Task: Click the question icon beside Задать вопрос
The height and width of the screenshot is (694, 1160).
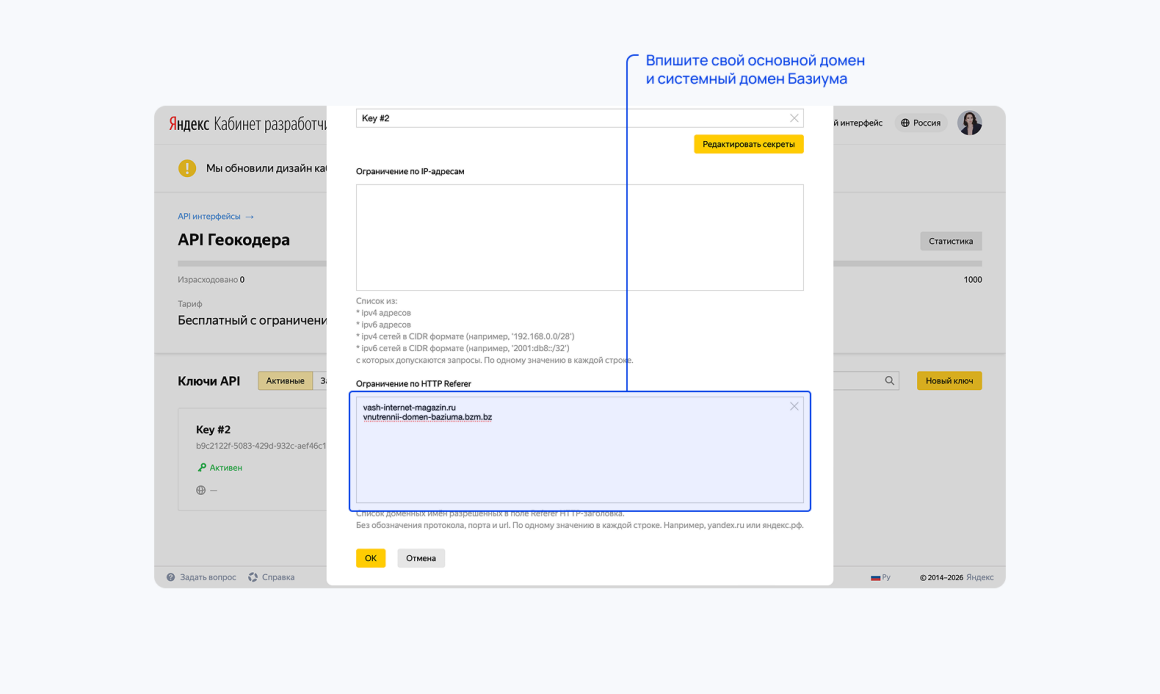Action: [171, 577]
